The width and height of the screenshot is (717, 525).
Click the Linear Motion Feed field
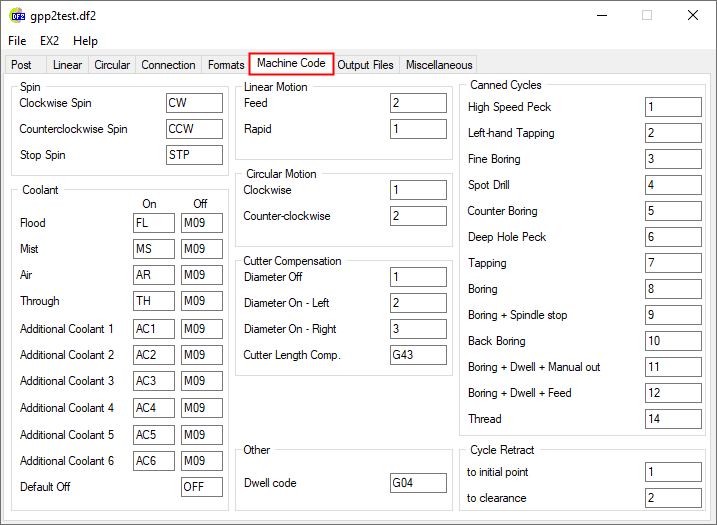(418, 103)
